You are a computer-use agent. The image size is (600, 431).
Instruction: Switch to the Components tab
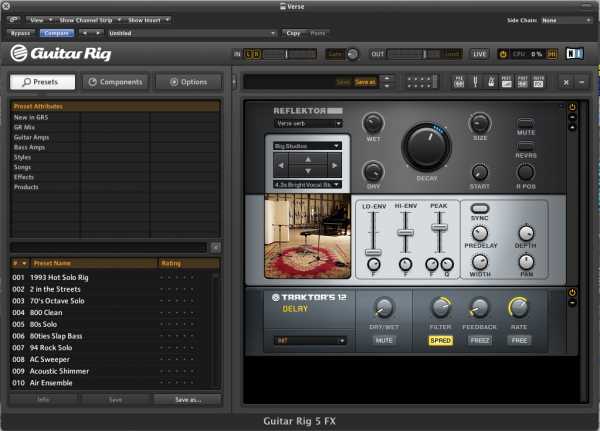(116, 82)
